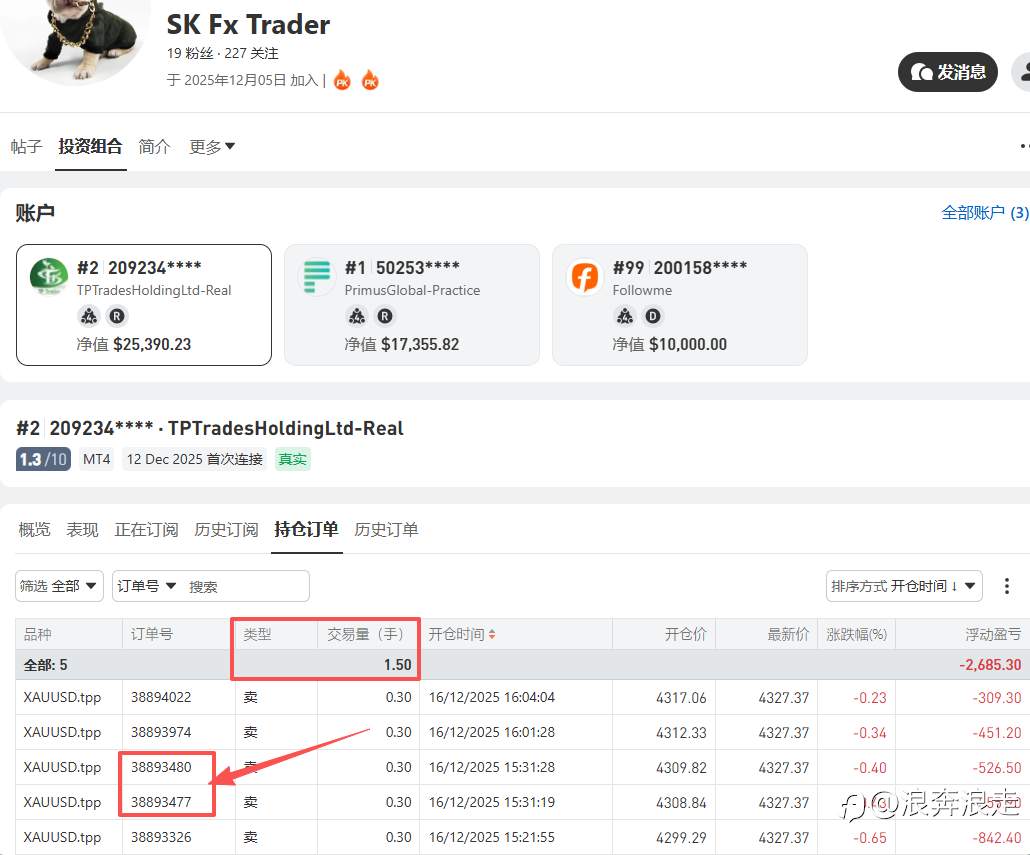Click the triangle badge icon on PrimusGlobal card
1030x855 pixels.
357,317
